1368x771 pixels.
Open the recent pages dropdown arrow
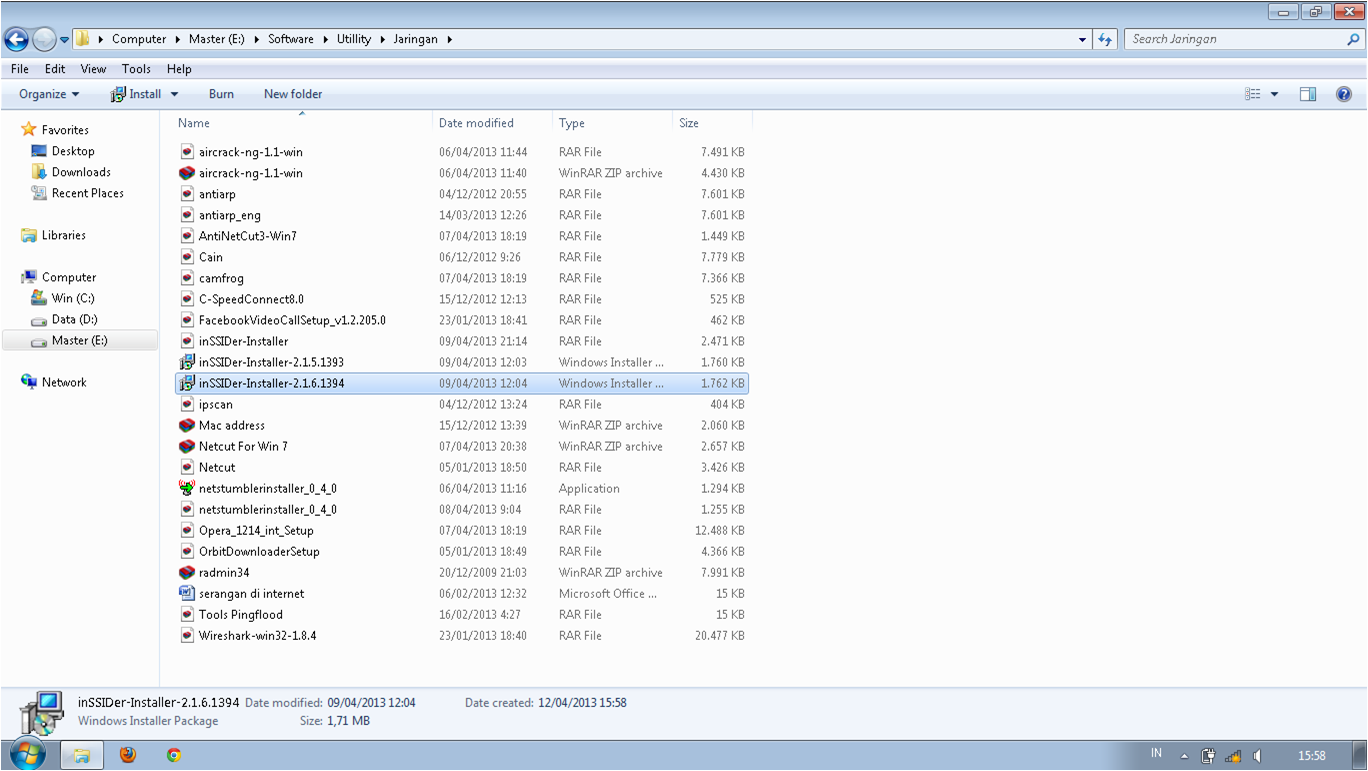coord(64,40)
